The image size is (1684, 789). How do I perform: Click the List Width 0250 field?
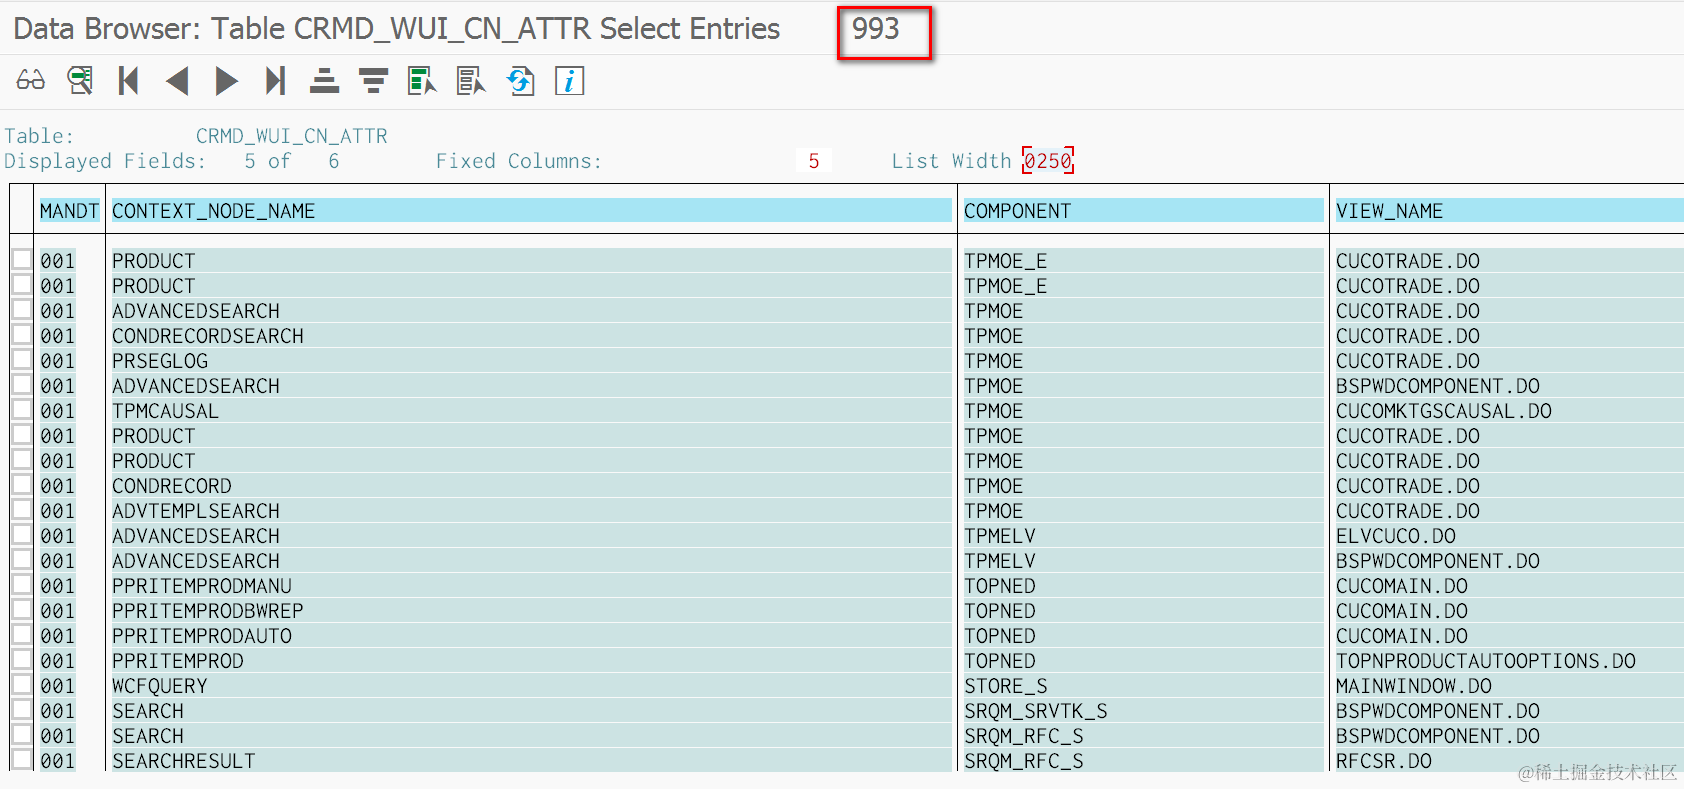(x=1048, y=161)
